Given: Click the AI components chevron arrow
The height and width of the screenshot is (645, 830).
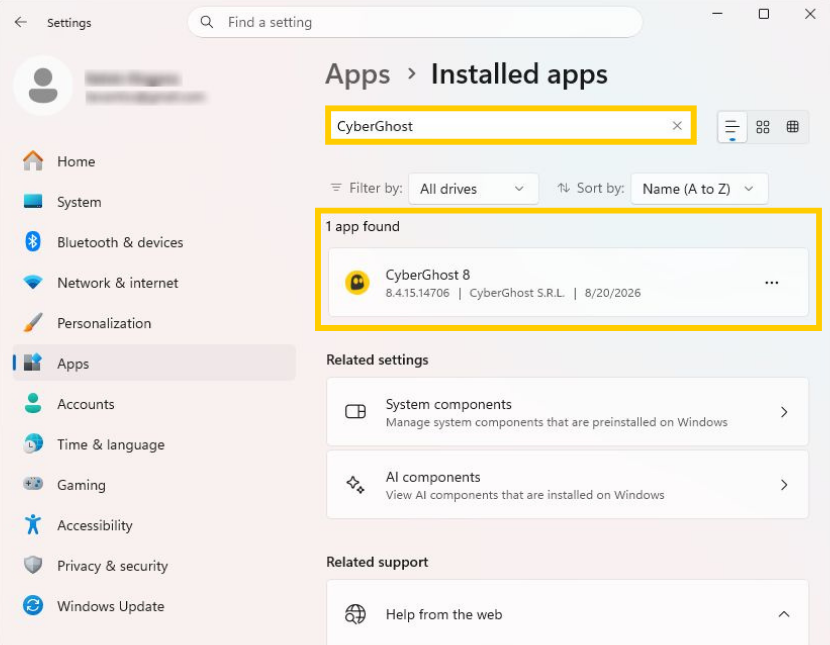Looking at the screenshot, I should click(x=784, y=485).
